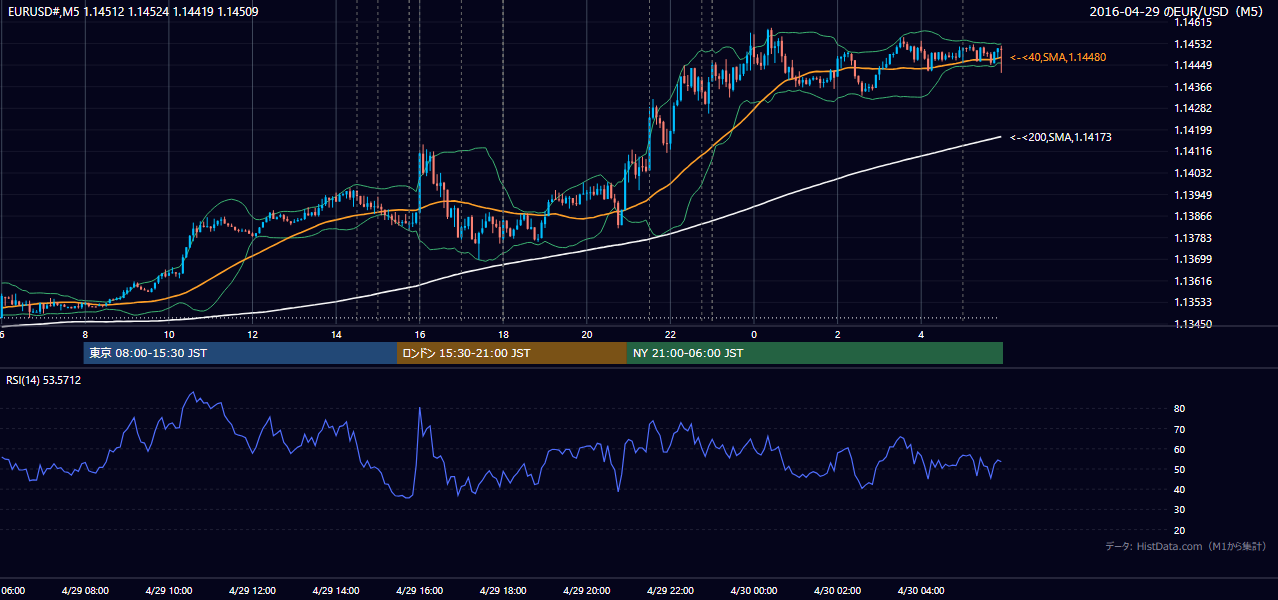1278x600 pixels.
Task: Click price level 1.13783 on the axis
Action: [x=1193, y=238]
